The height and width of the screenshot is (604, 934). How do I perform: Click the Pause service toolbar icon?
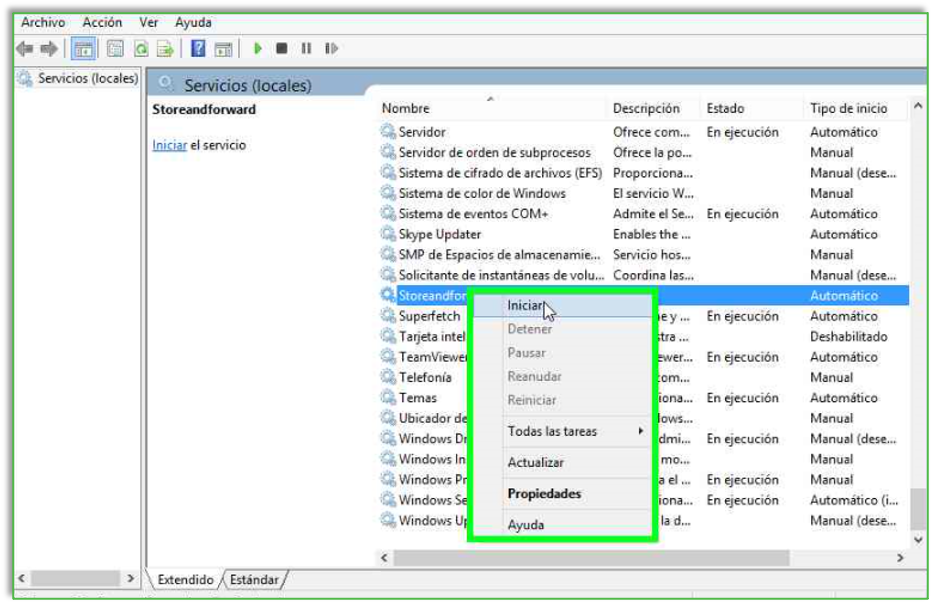click(x=306, y=48)
